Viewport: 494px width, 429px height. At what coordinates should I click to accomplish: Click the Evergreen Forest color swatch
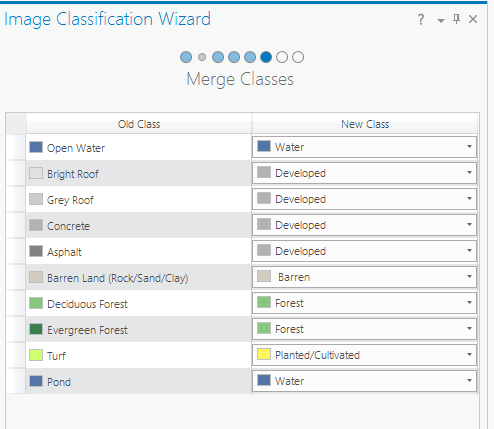[36, 329]
